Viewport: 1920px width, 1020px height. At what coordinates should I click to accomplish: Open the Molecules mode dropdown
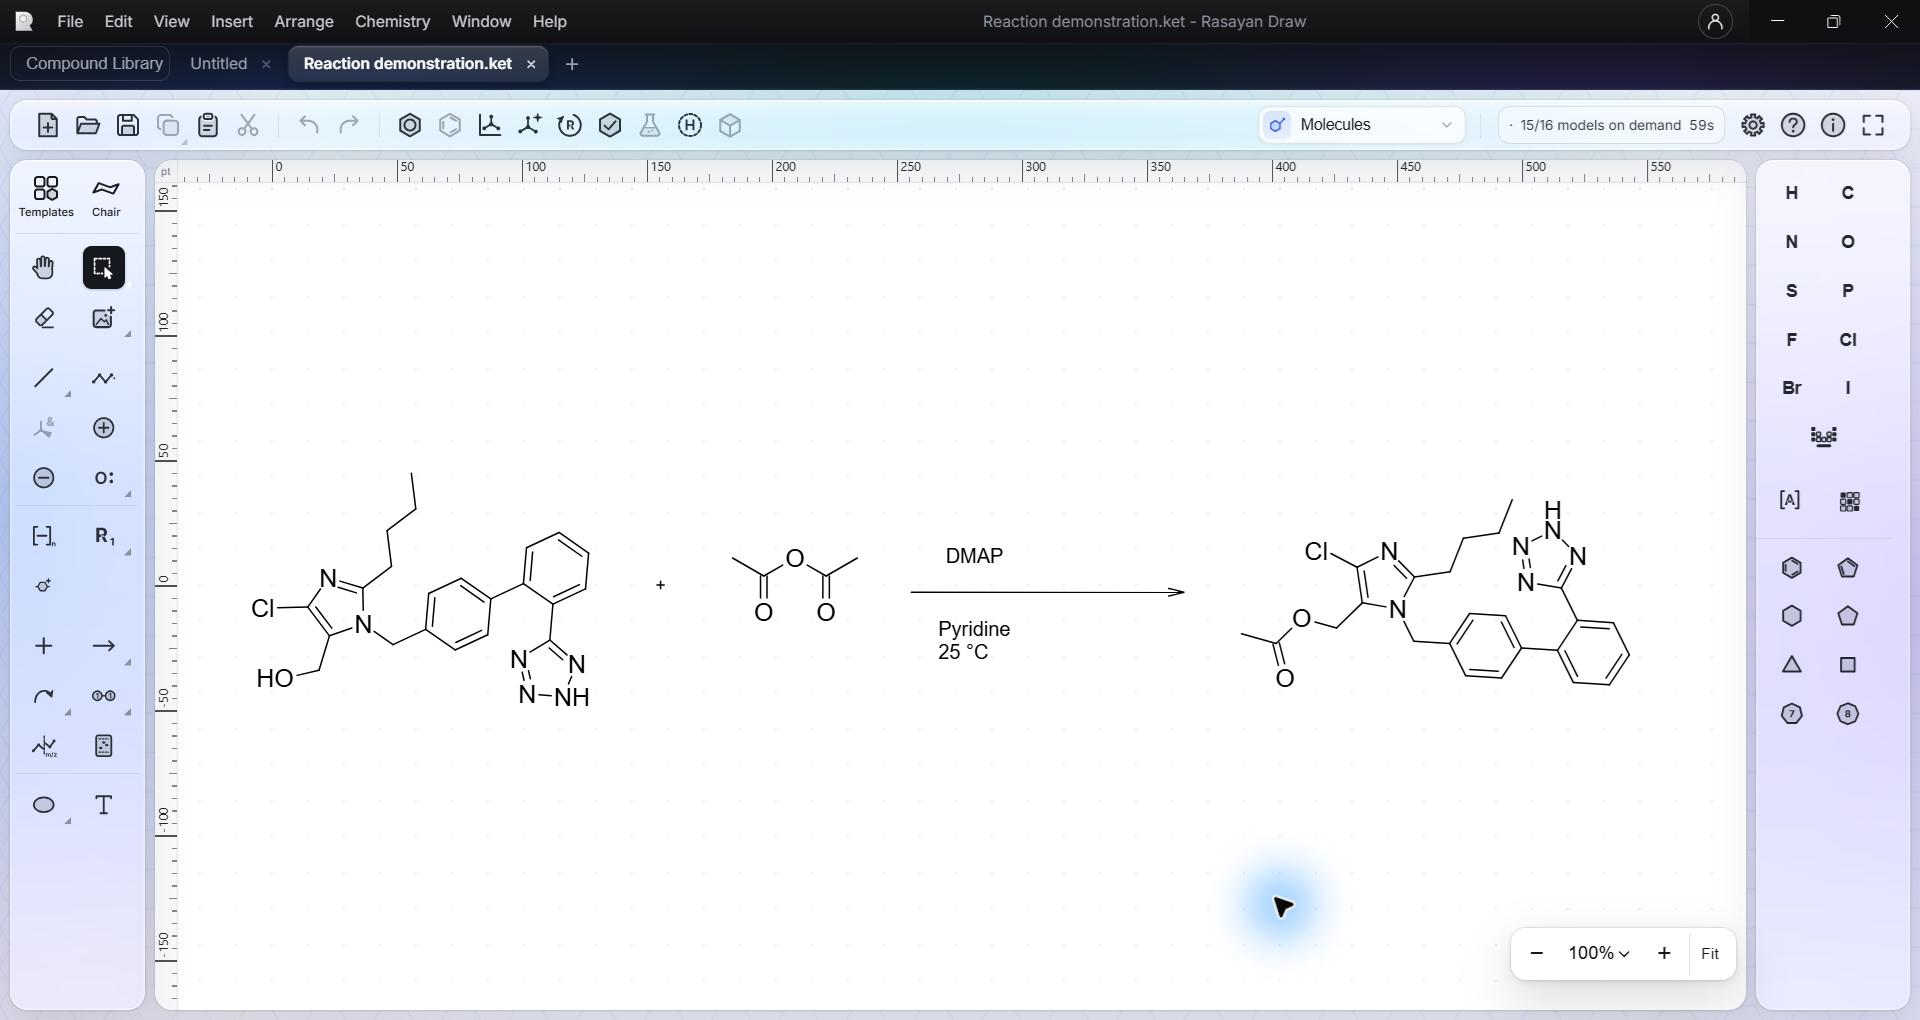(1362, 125)
